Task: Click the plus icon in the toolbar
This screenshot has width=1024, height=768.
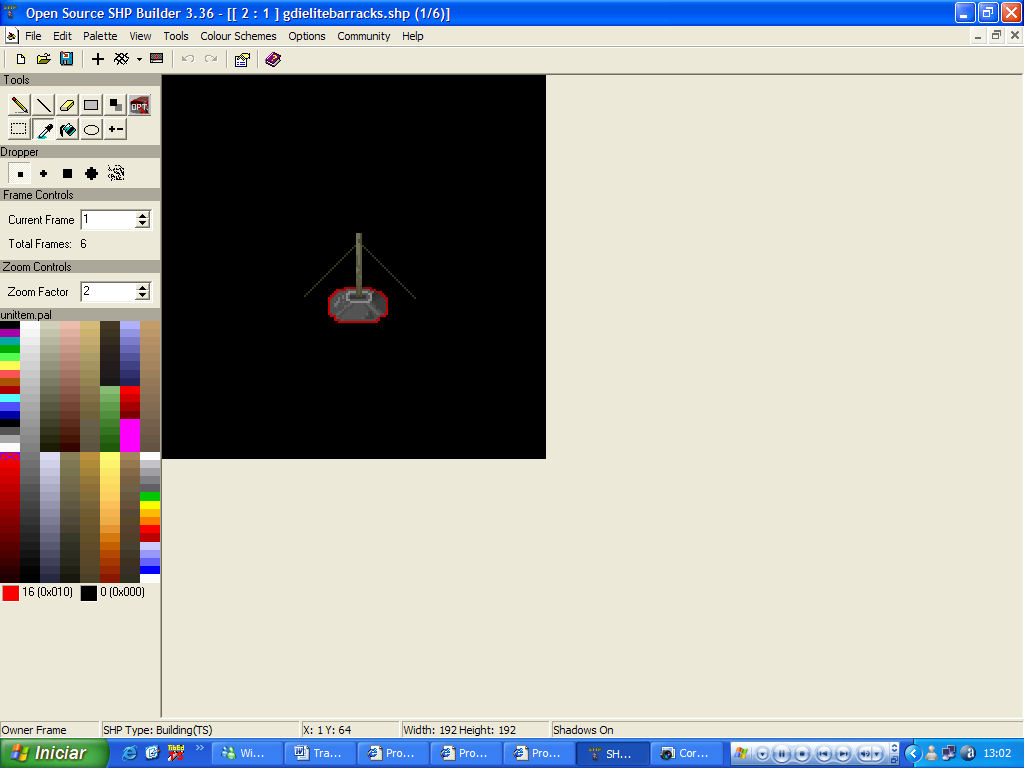Action: pos(97,59)
